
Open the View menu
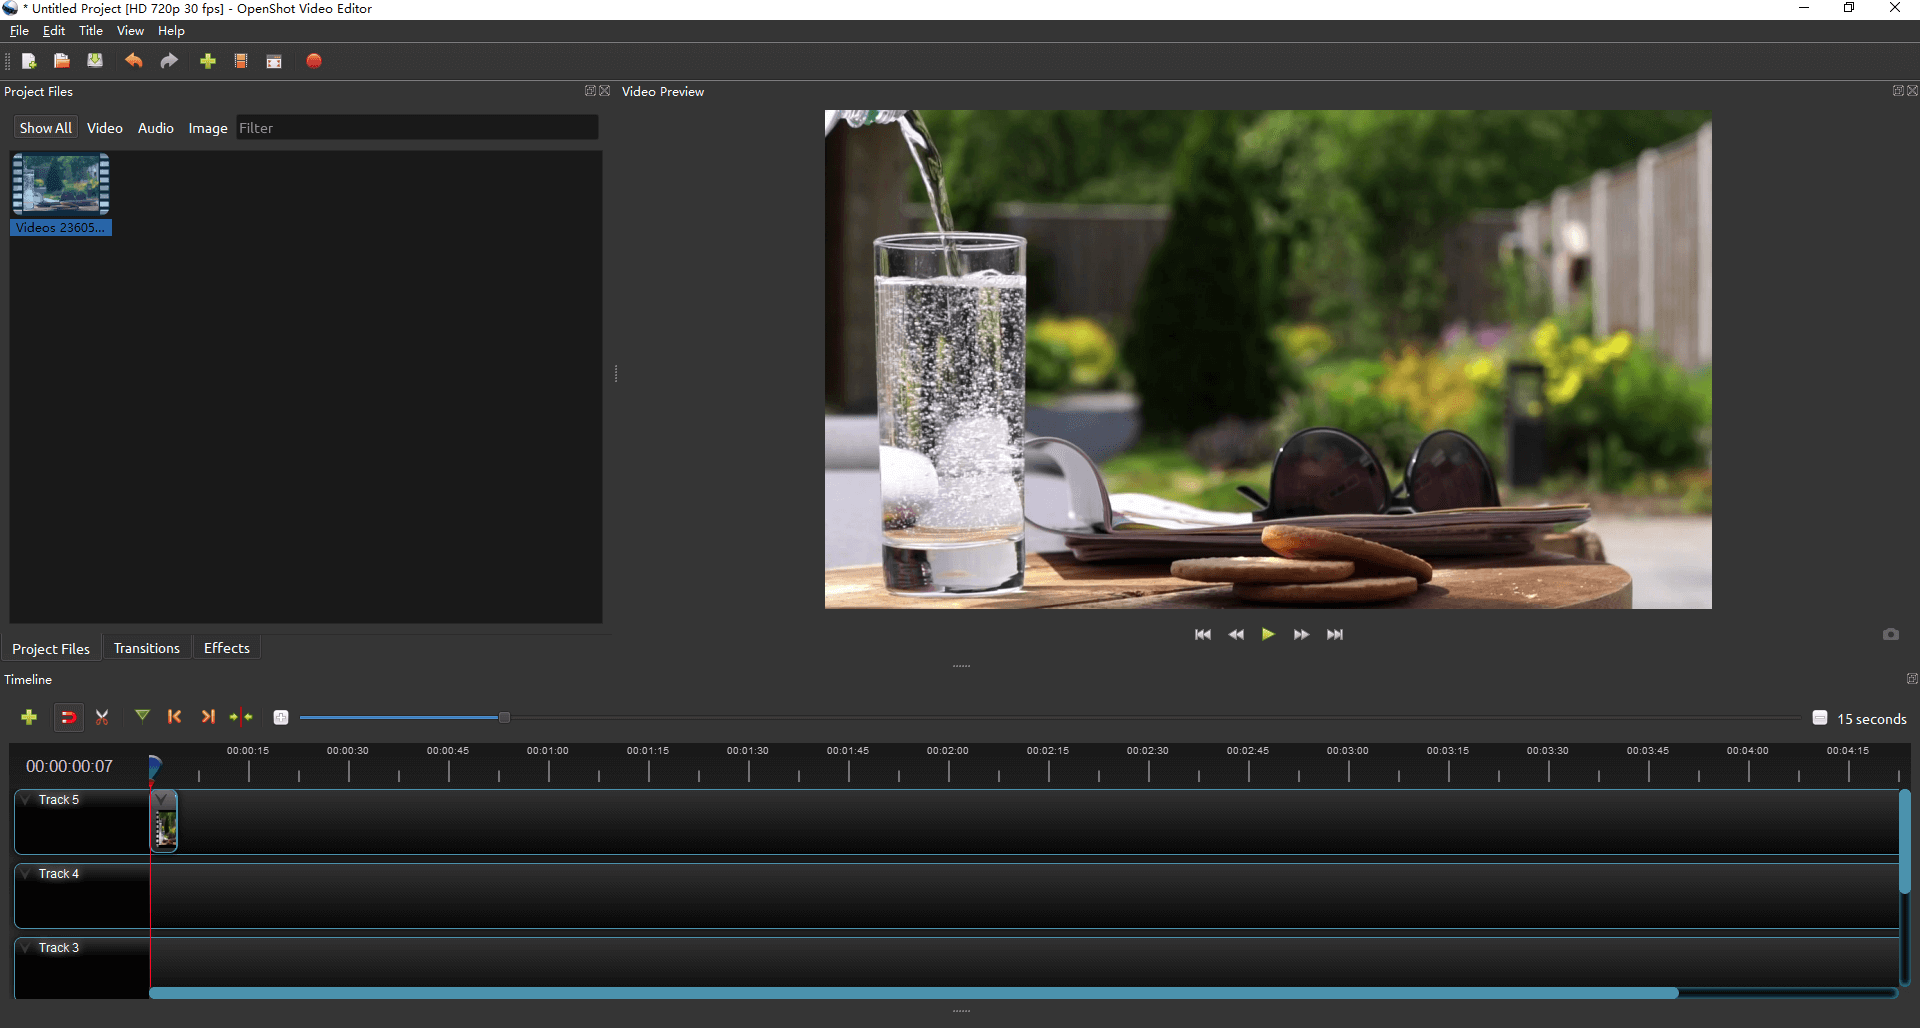[x=130, y=31]
